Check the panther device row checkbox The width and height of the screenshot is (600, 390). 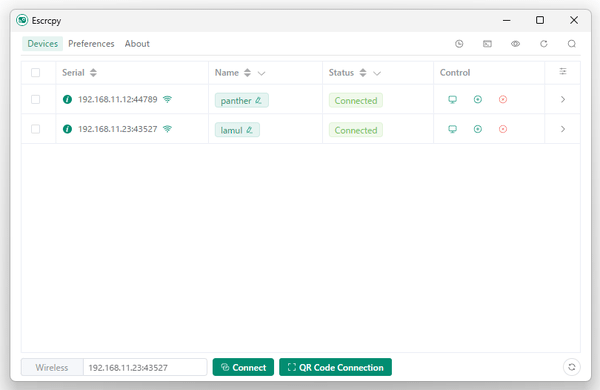tap(36, 100)
